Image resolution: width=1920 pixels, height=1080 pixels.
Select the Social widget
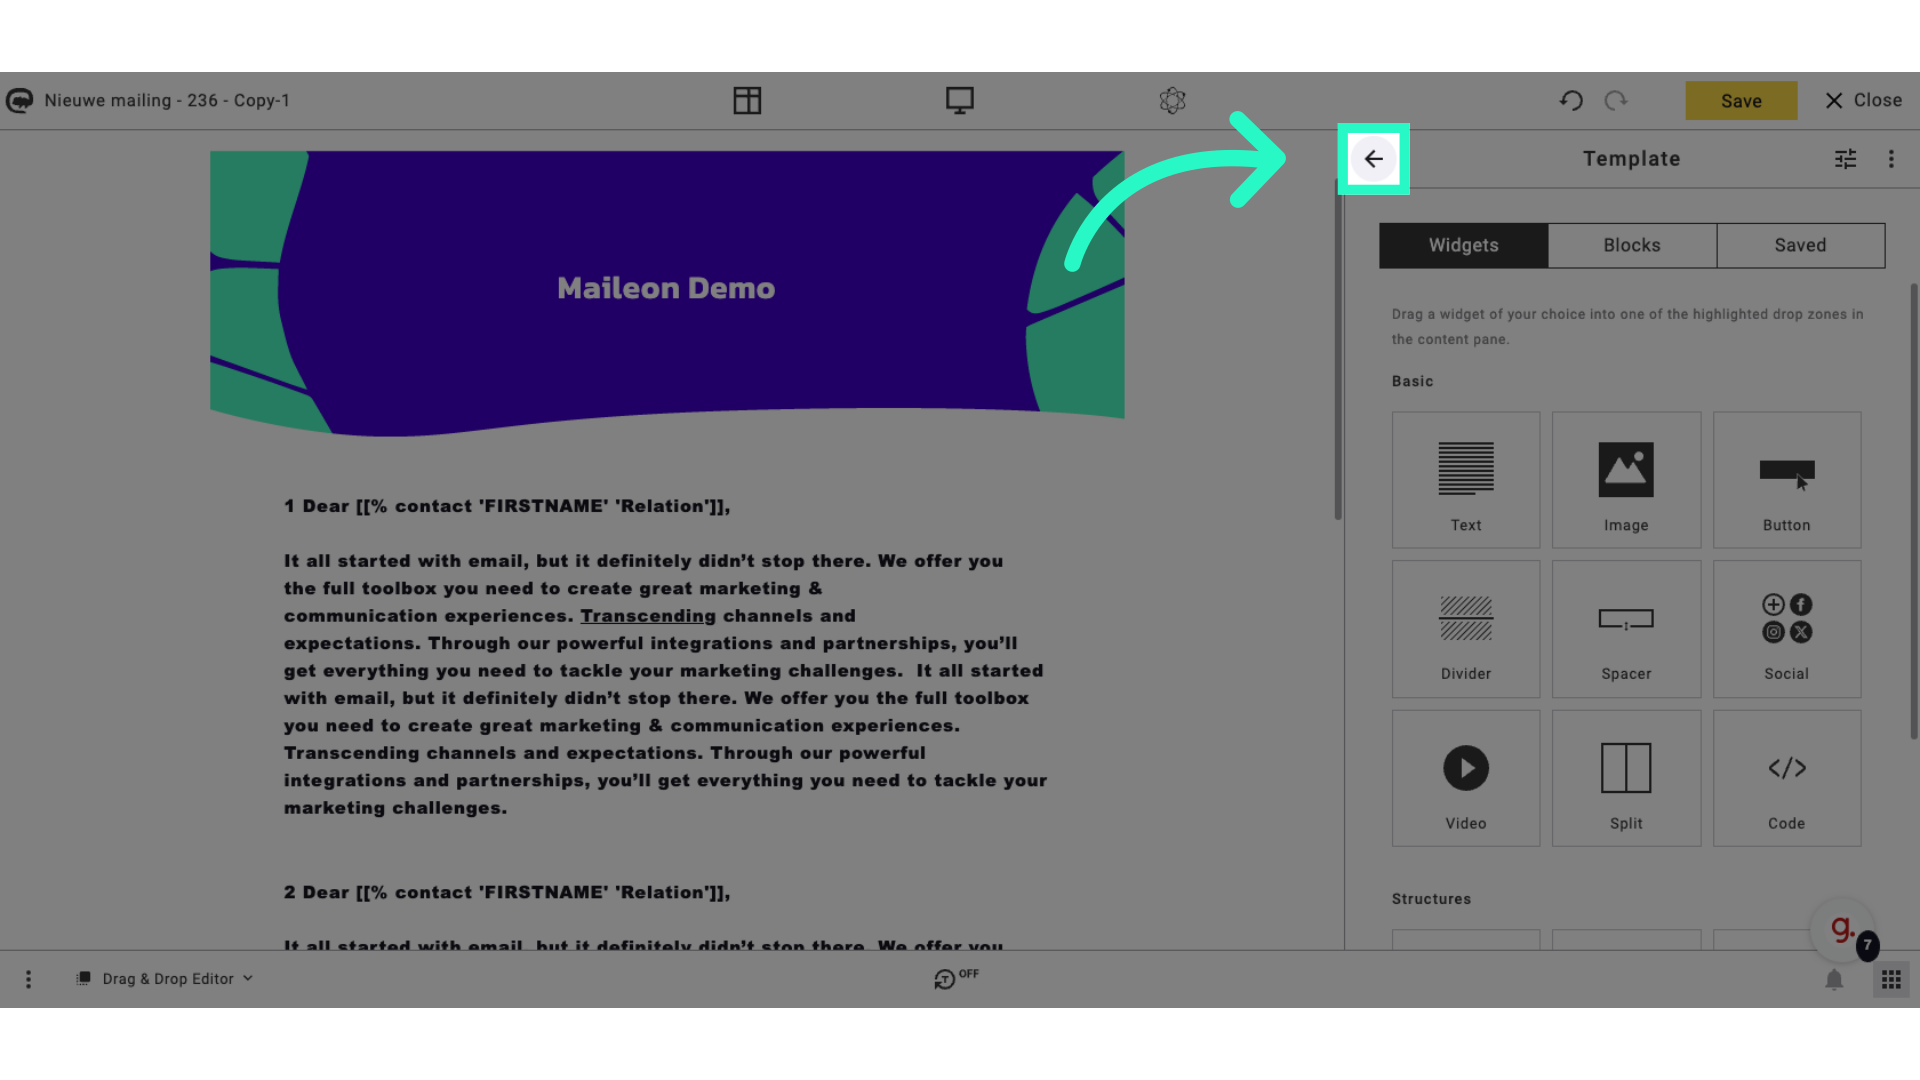click(1787, 629)
